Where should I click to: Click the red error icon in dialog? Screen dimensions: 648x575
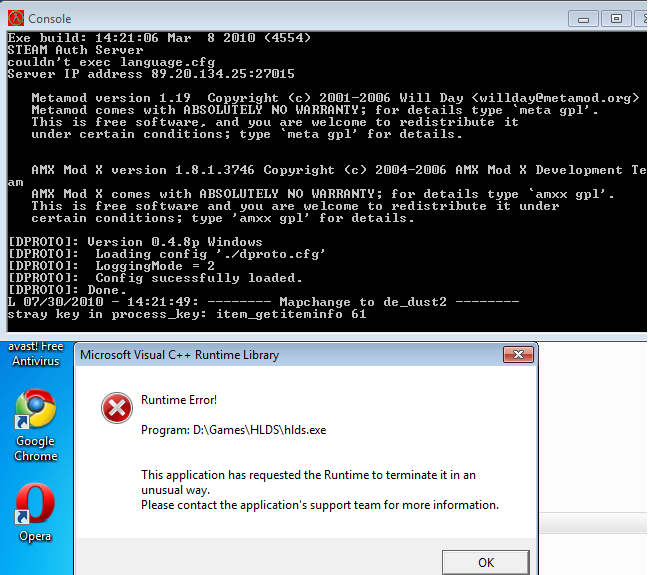(x=117, y=408)
